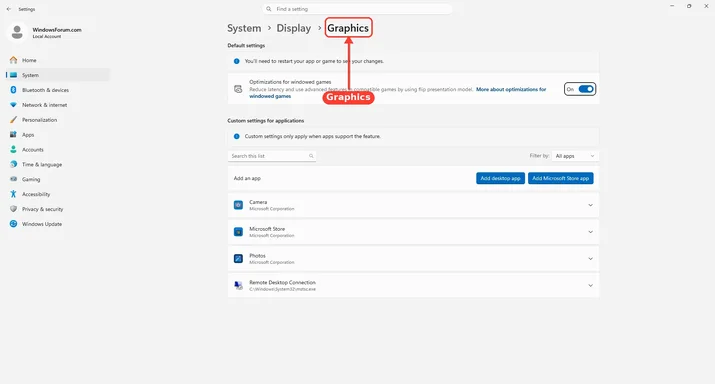Image resolution: width=715 pixels, height=384 pixels.
Task: Click the Accounts person icon
Action: [13, 150]
